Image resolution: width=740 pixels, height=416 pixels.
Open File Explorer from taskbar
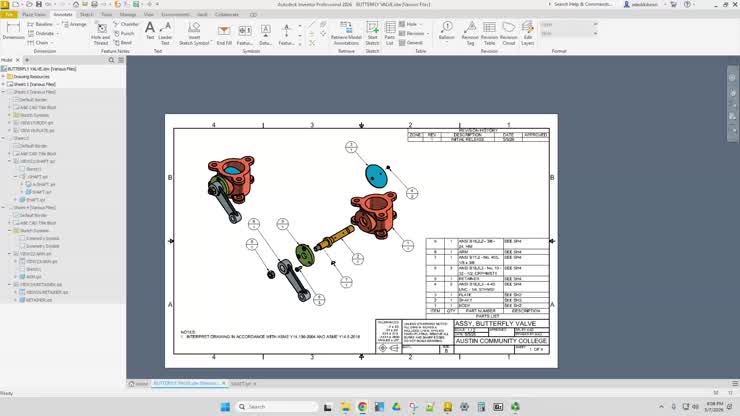[x=345, y=407]
